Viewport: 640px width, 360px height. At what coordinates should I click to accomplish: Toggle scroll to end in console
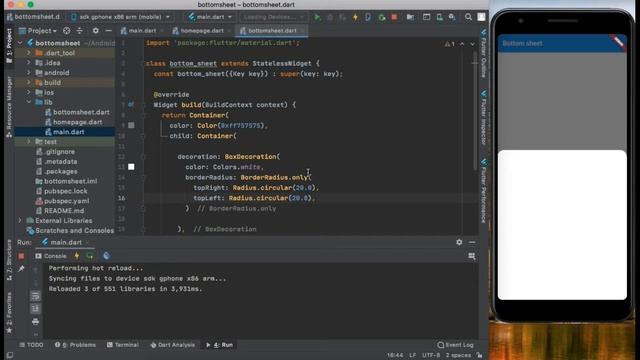[x=36, y=309]
